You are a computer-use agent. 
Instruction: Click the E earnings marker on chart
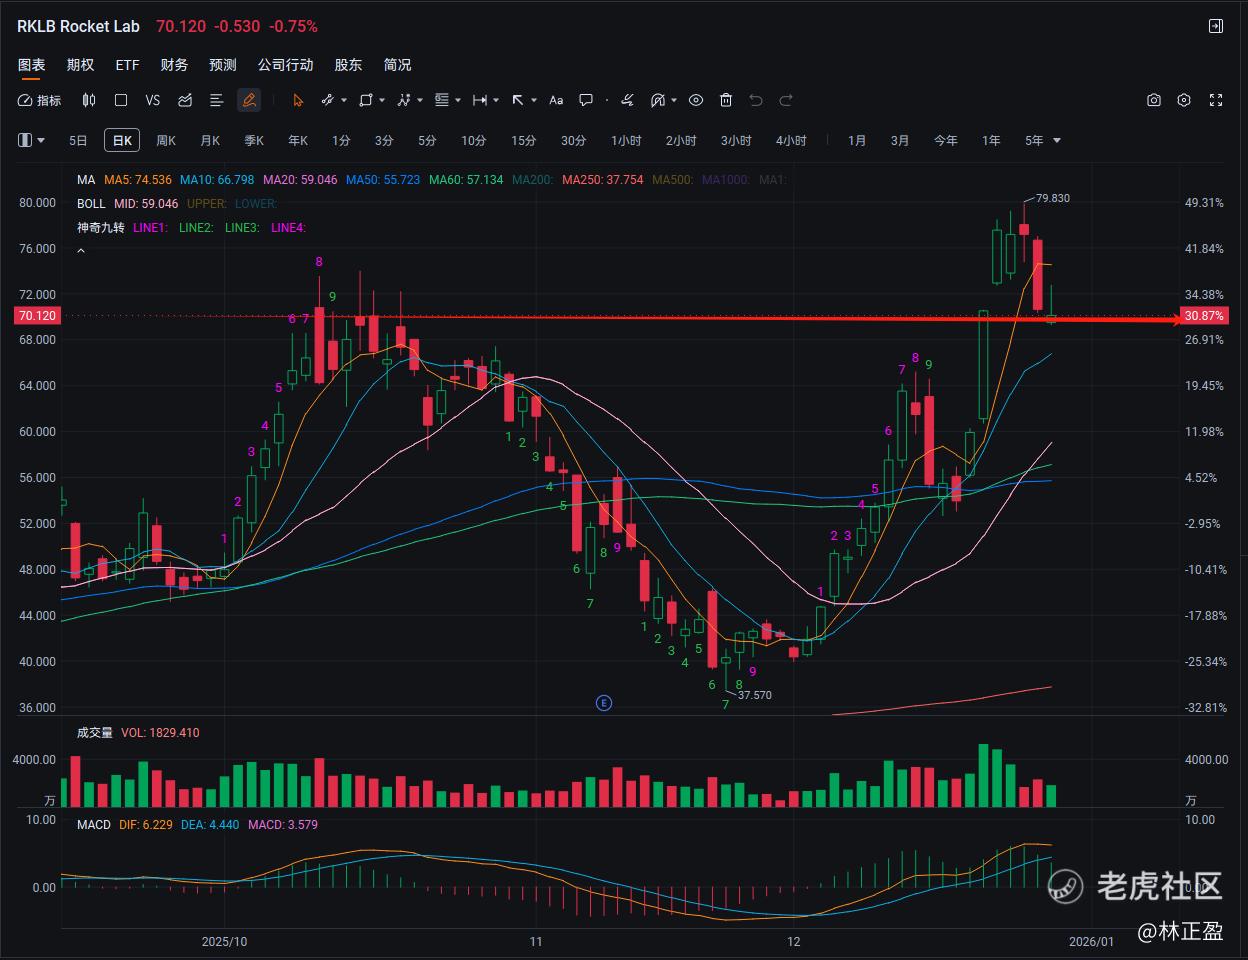603,703
